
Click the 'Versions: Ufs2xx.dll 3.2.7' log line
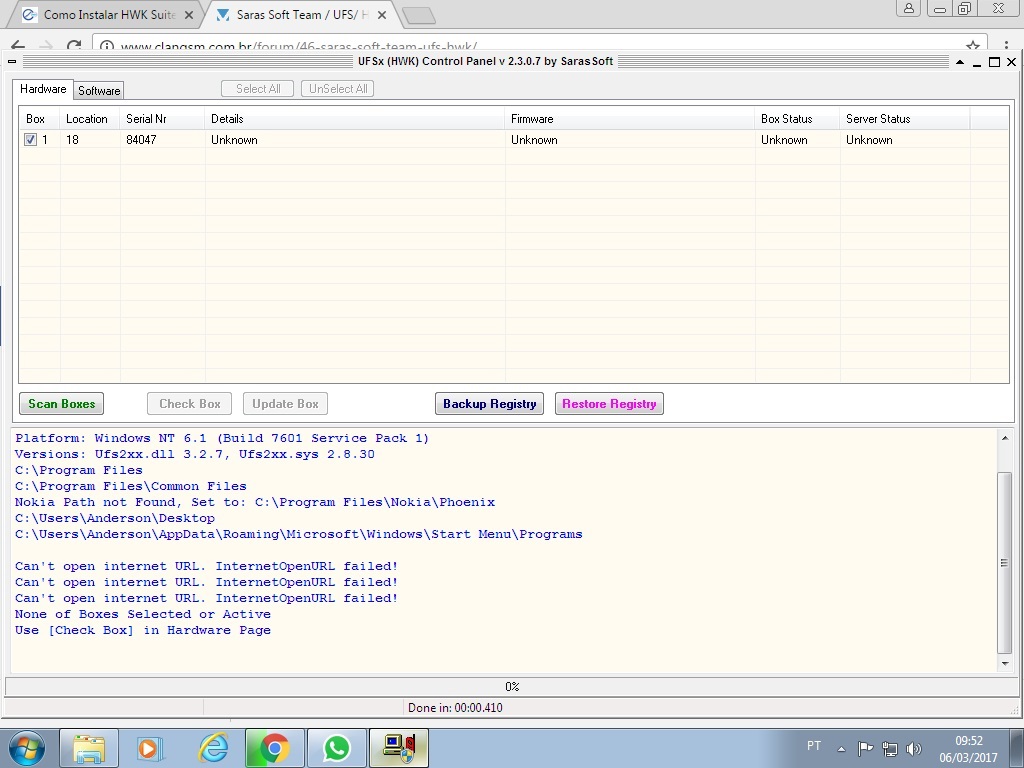click(x=195, y=455)
